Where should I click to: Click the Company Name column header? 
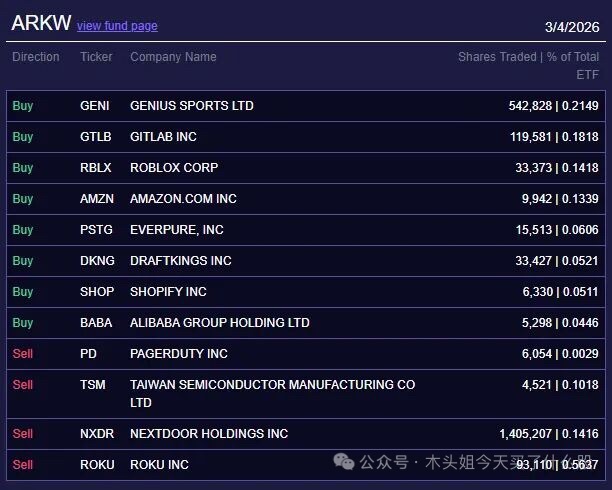click(x=173, y=57)
